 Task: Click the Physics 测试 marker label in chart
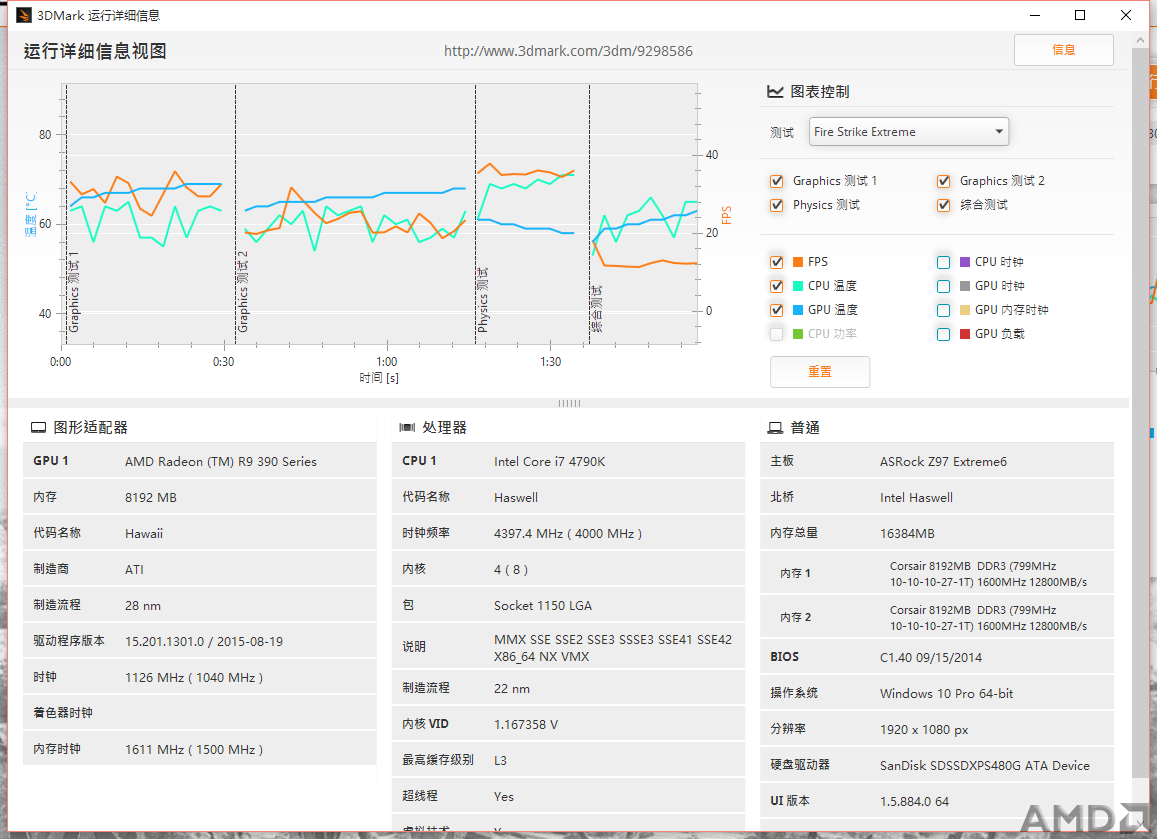point(483,300)
